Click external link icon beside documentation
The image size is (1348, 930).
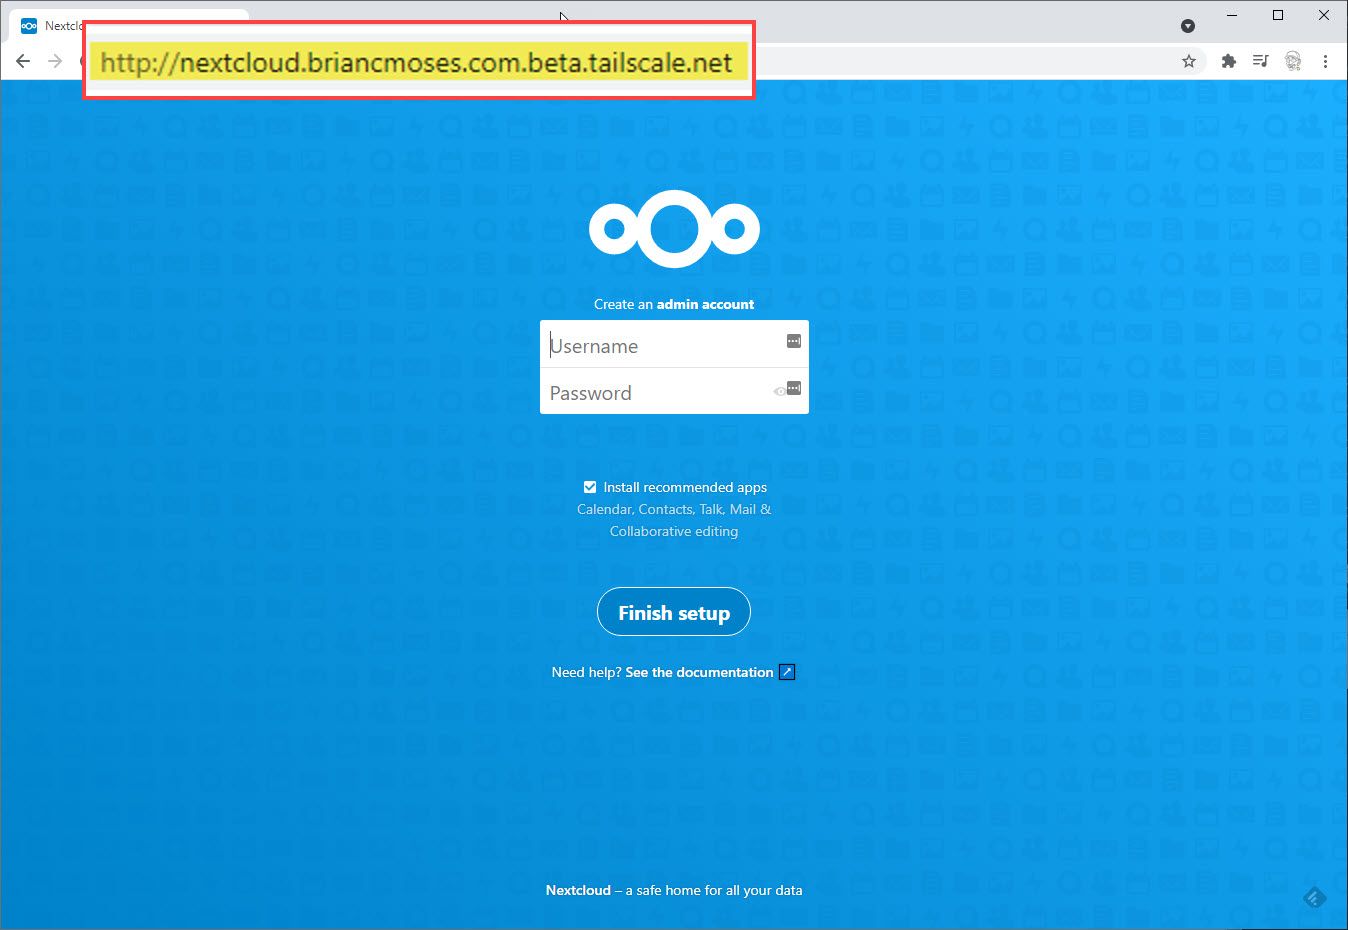click(787, 672)
